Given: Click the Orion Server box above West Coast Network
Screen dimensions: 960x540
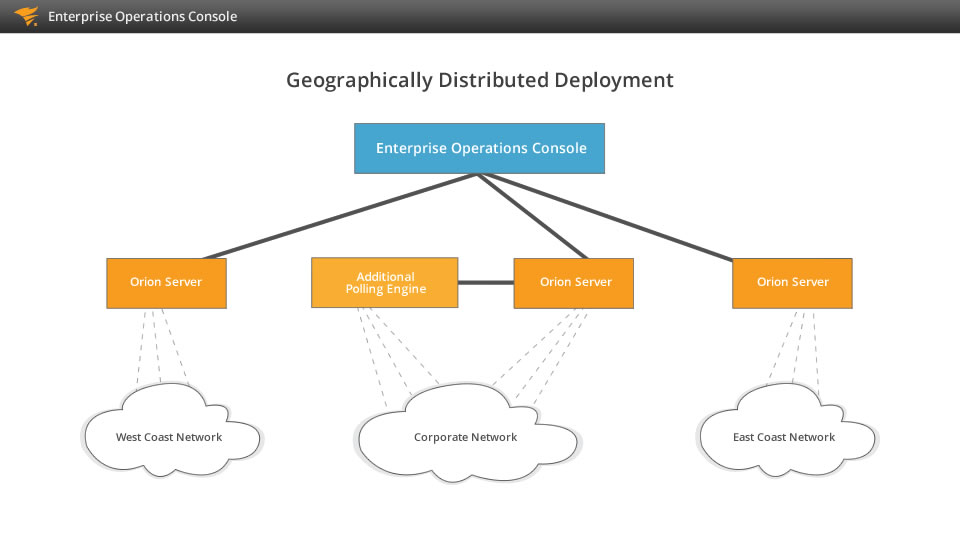Looking at the screenshot, I should [167, 283].
